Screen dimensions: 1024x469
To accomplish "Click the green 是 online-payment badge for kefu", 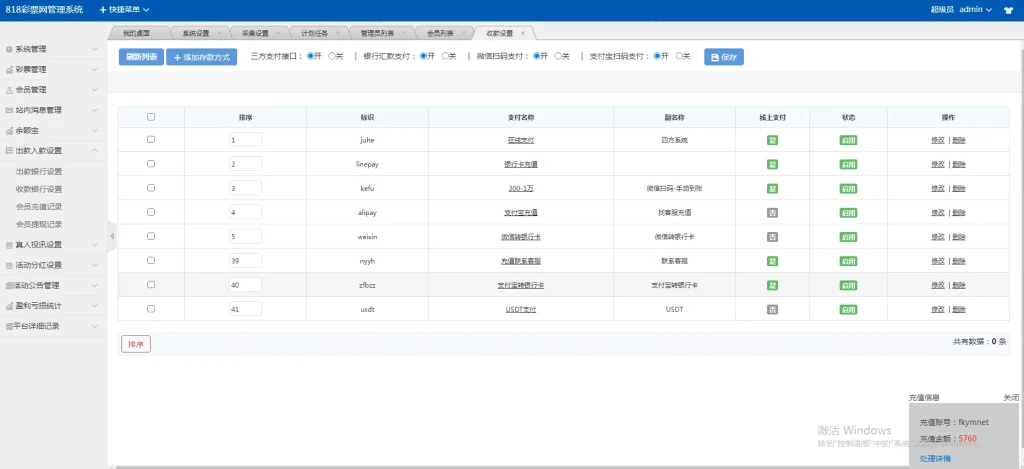I will [x=772, y=188].
